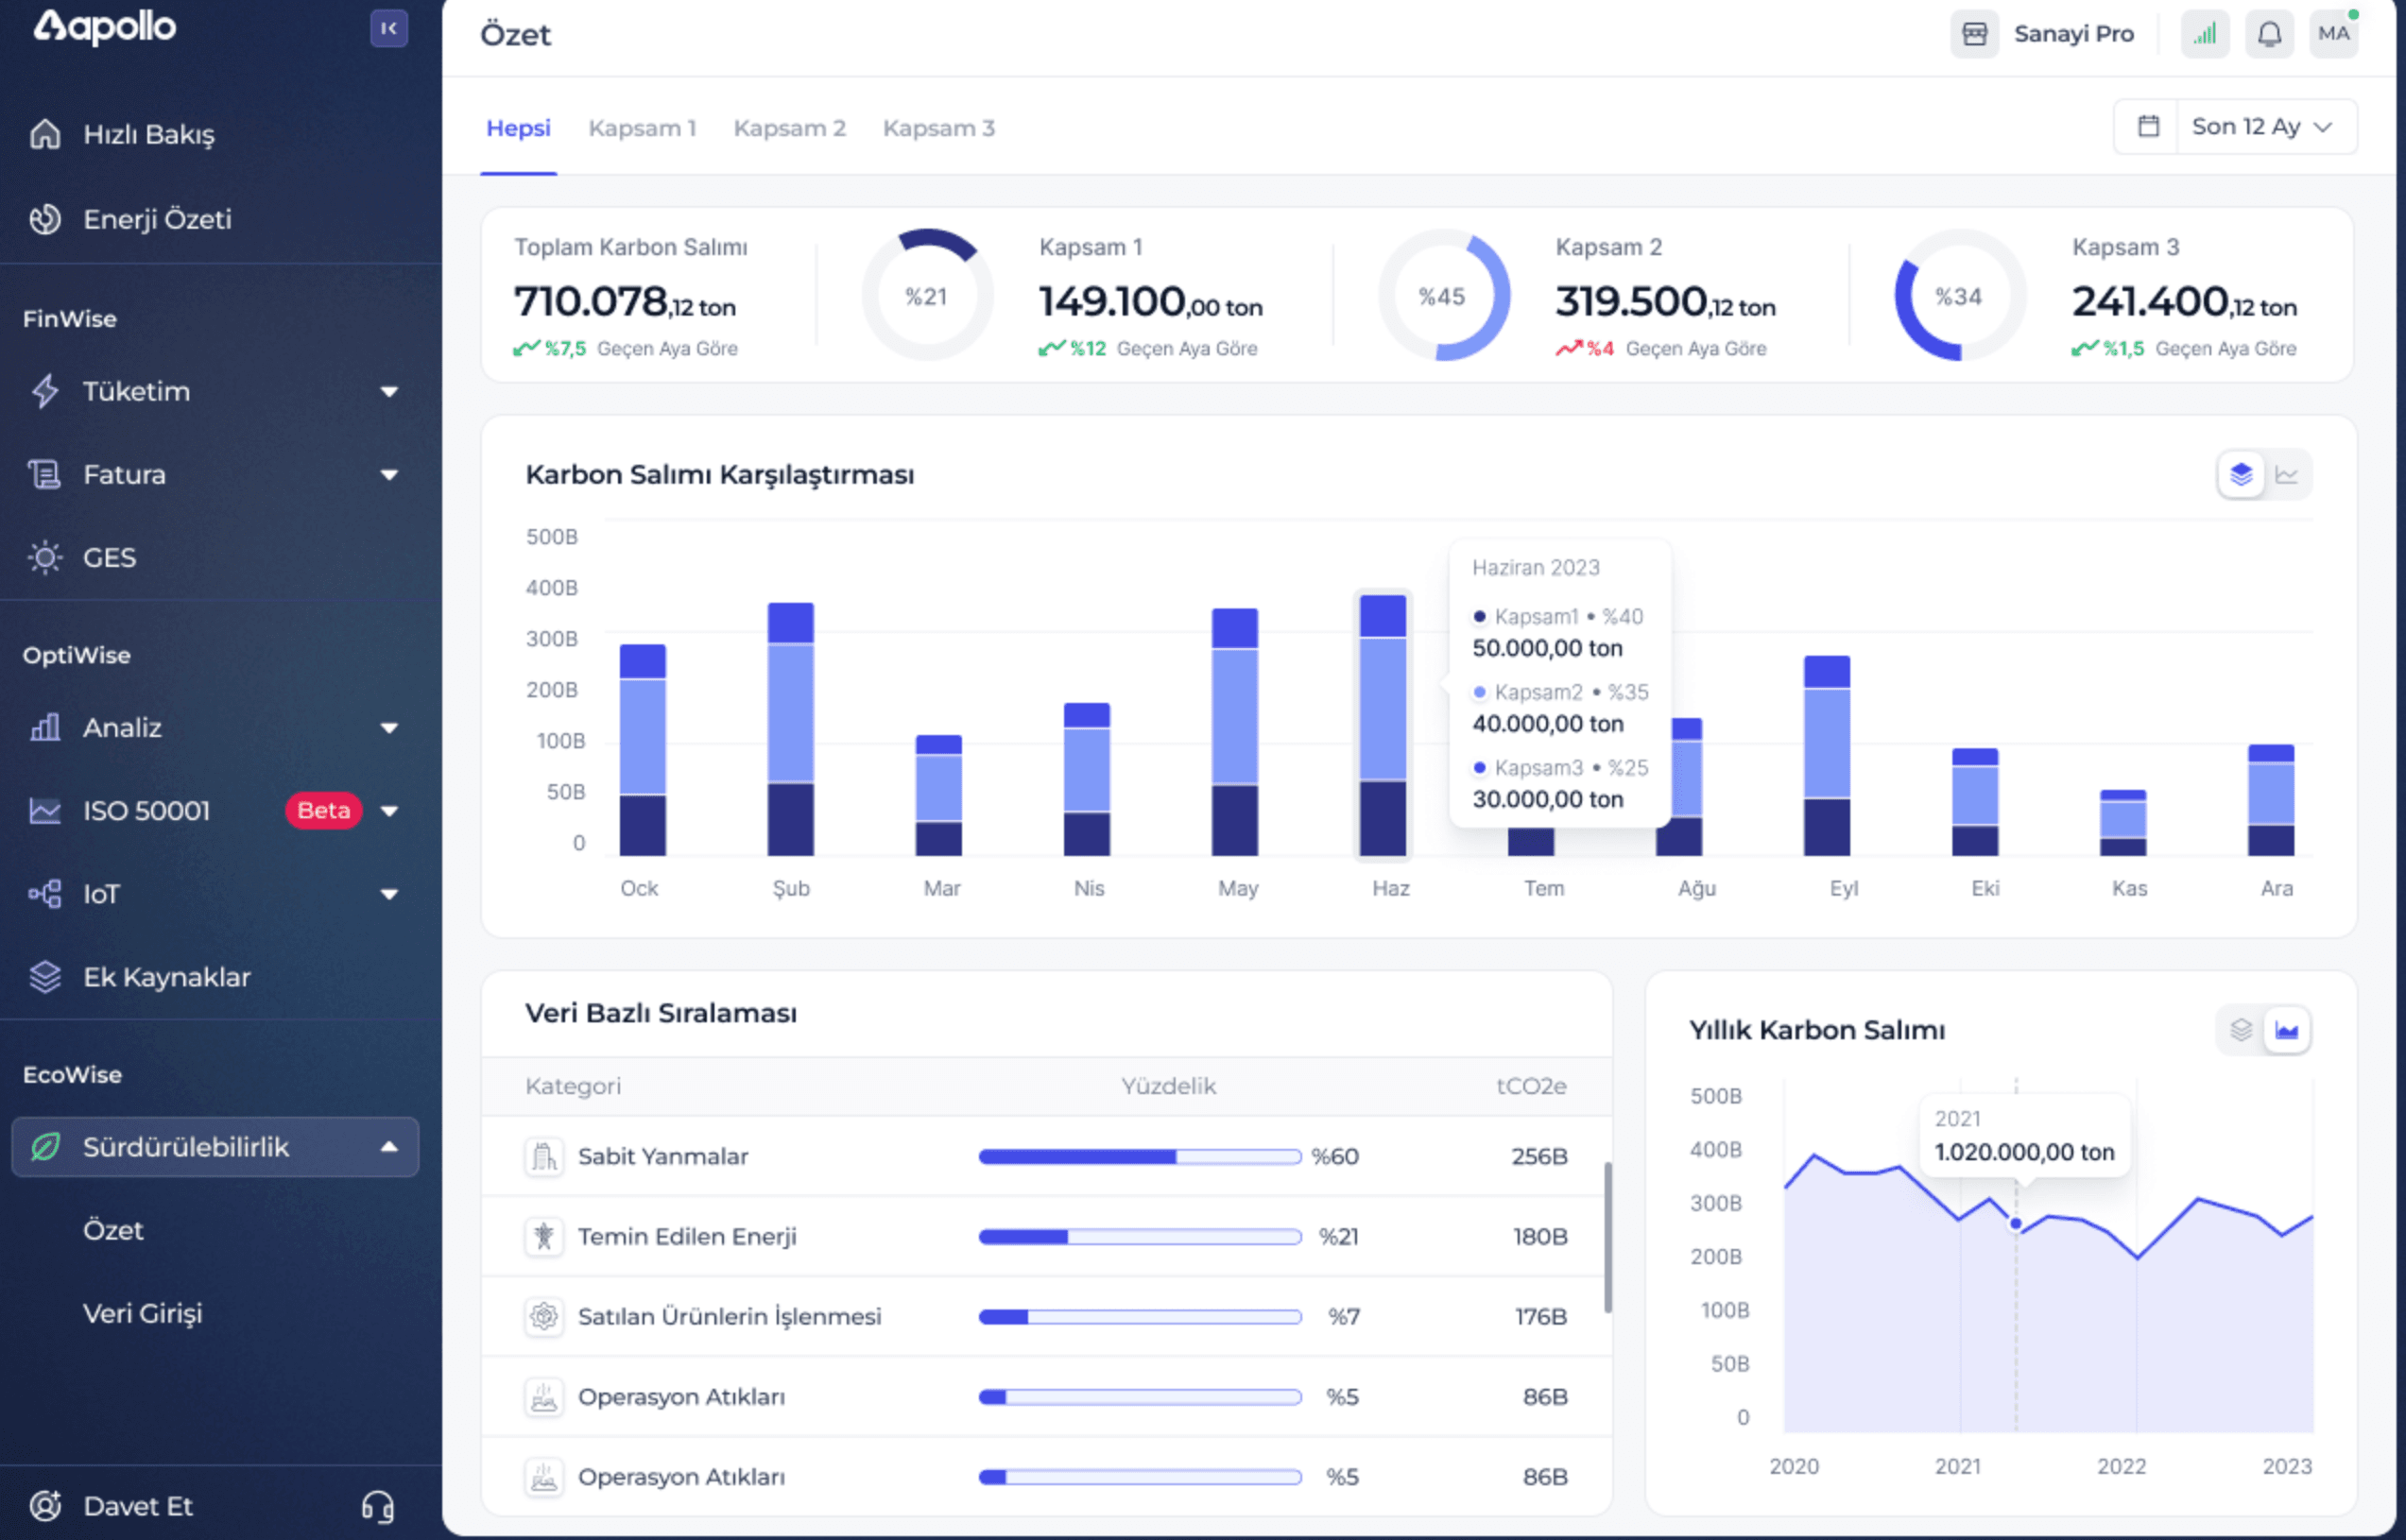Viewport: 2406px width, 1540px height.
Task: Click the Beta badge
Action: [x=323, y=810]
